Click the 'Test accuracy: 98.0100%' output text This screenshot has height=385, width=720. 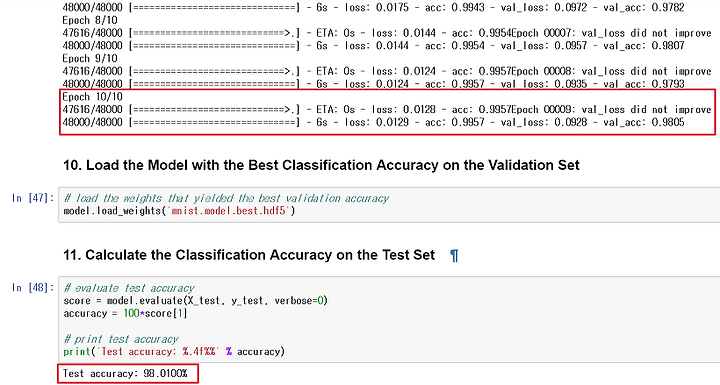click(125, 373)
